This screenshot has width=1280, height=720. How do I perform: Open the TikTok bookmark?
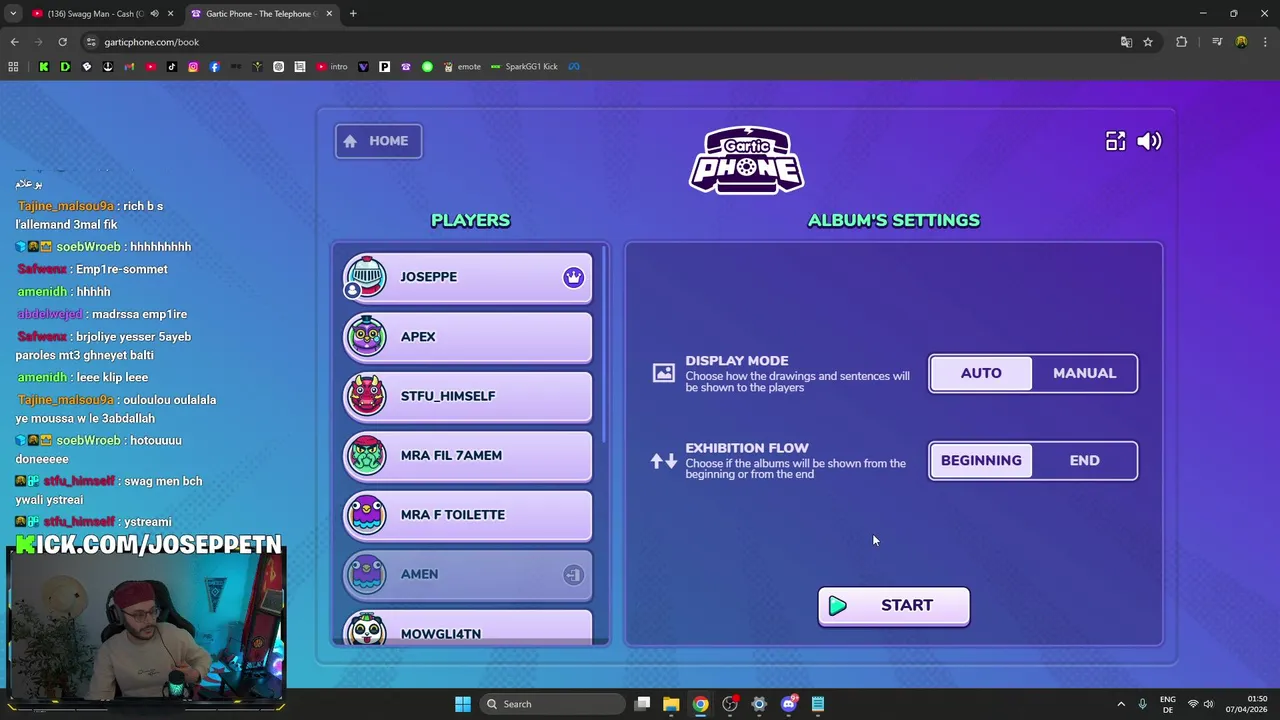172,67
